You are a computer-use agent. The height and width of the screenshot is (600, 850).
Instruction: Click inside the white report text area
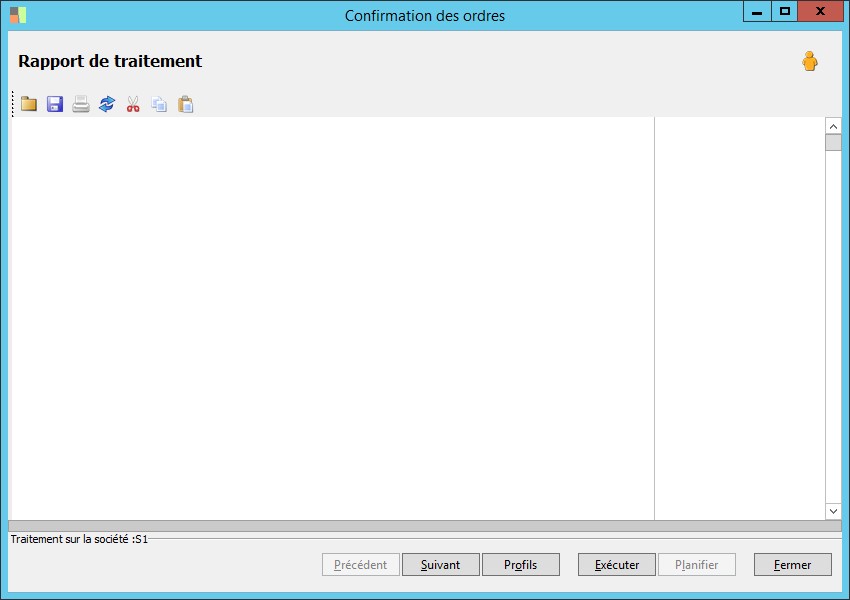coord(332,318)
